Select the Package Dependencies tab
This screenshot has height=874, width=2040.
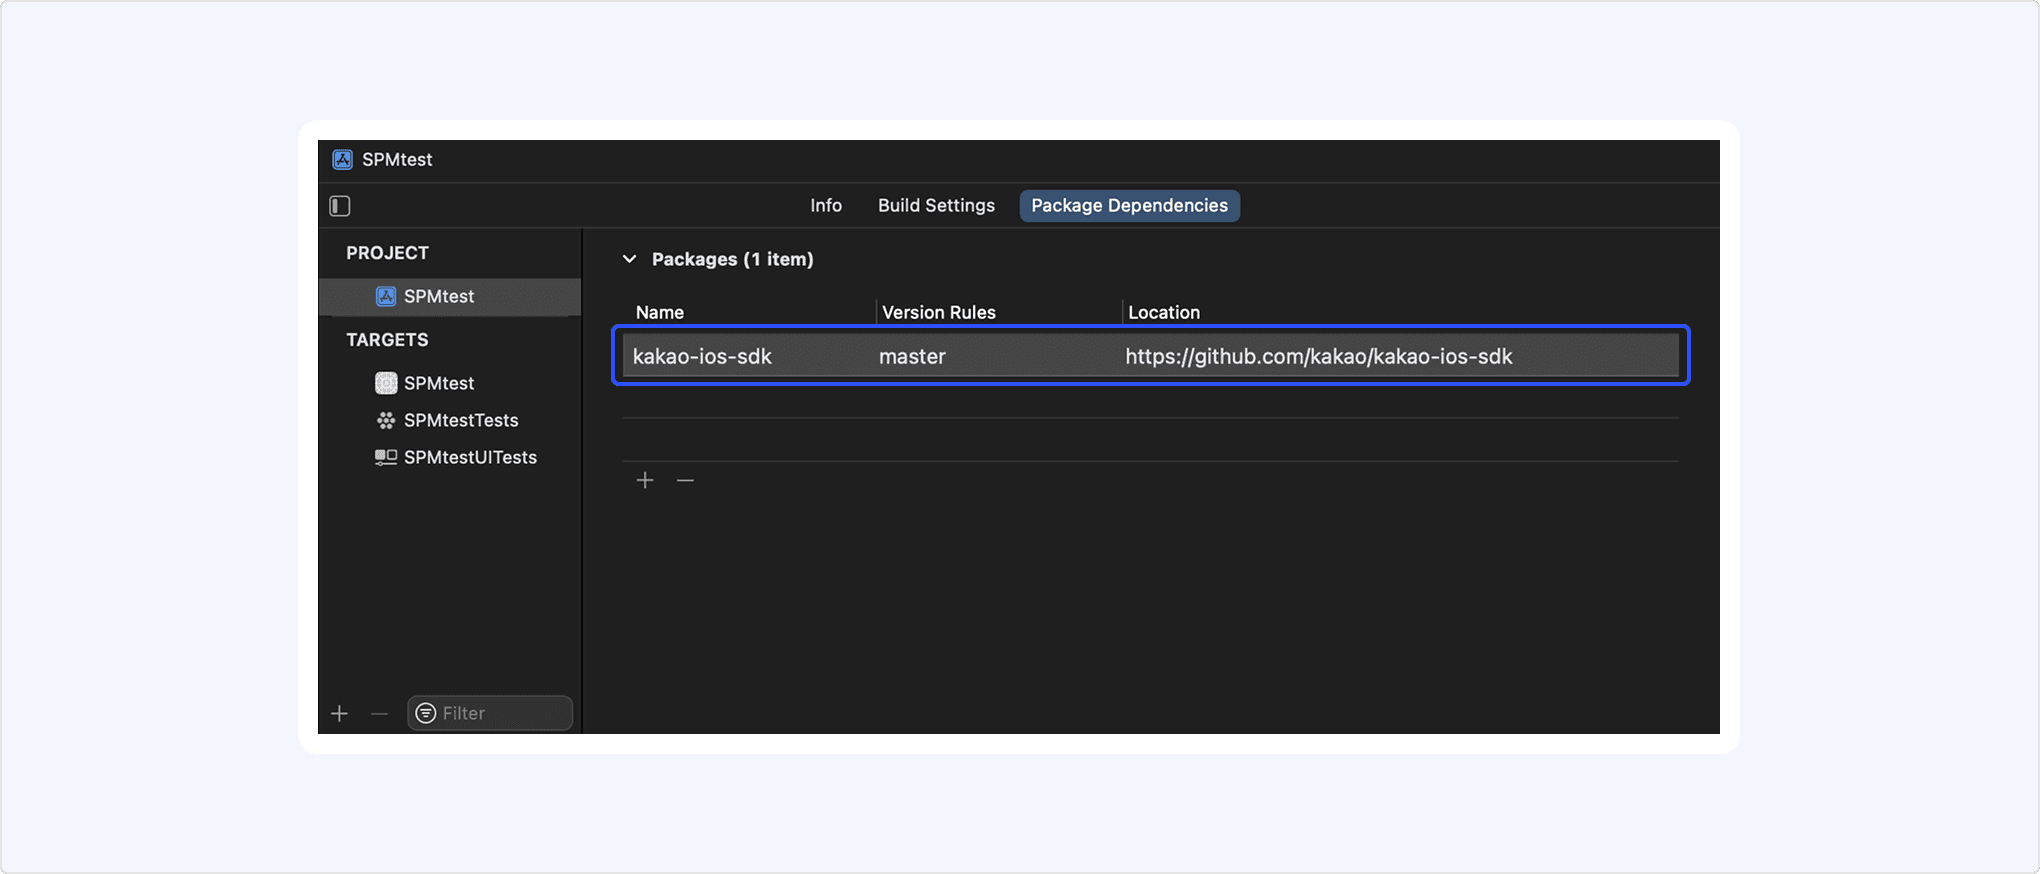point(1129,206)
